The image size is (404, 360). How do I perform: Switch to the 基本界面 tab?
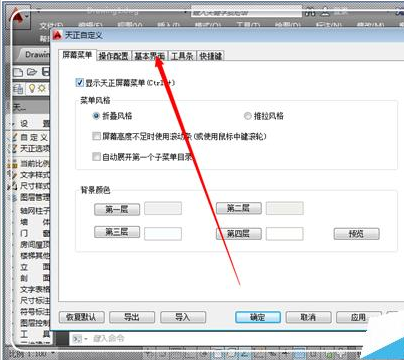tap(150, 56)
